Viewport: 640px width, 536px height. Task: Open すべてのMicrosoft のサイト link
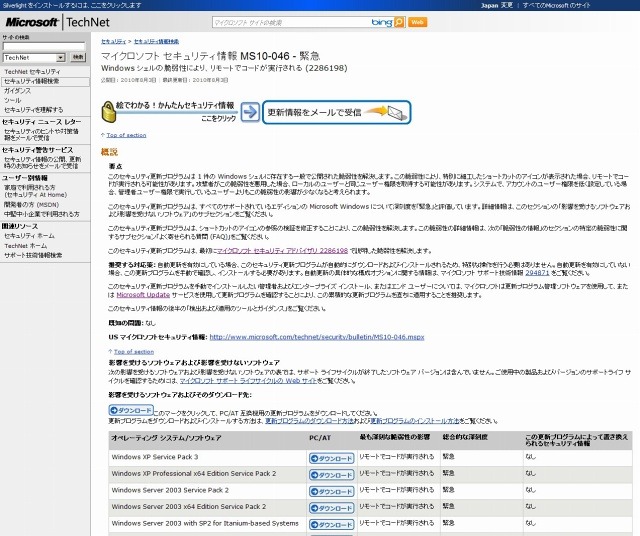point(556,5)
